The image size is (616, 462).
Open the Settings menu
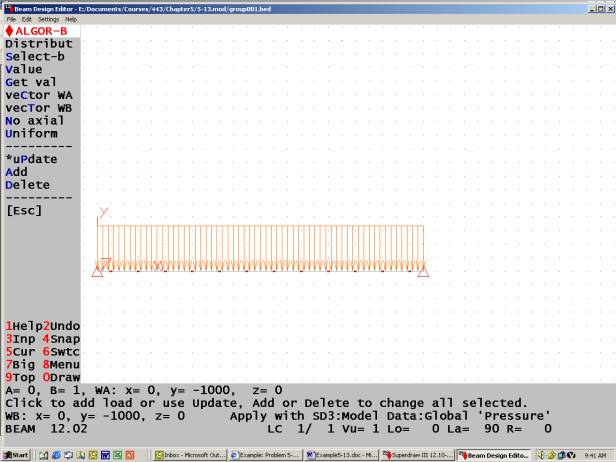coord(48,19)
